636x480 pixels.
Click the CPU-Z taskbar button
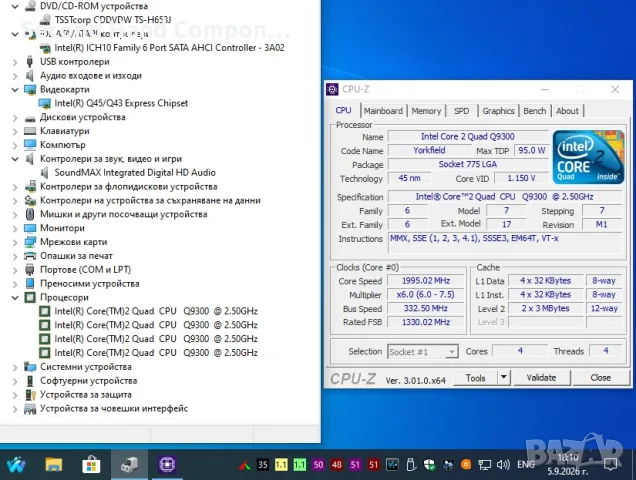pos(167,465)
